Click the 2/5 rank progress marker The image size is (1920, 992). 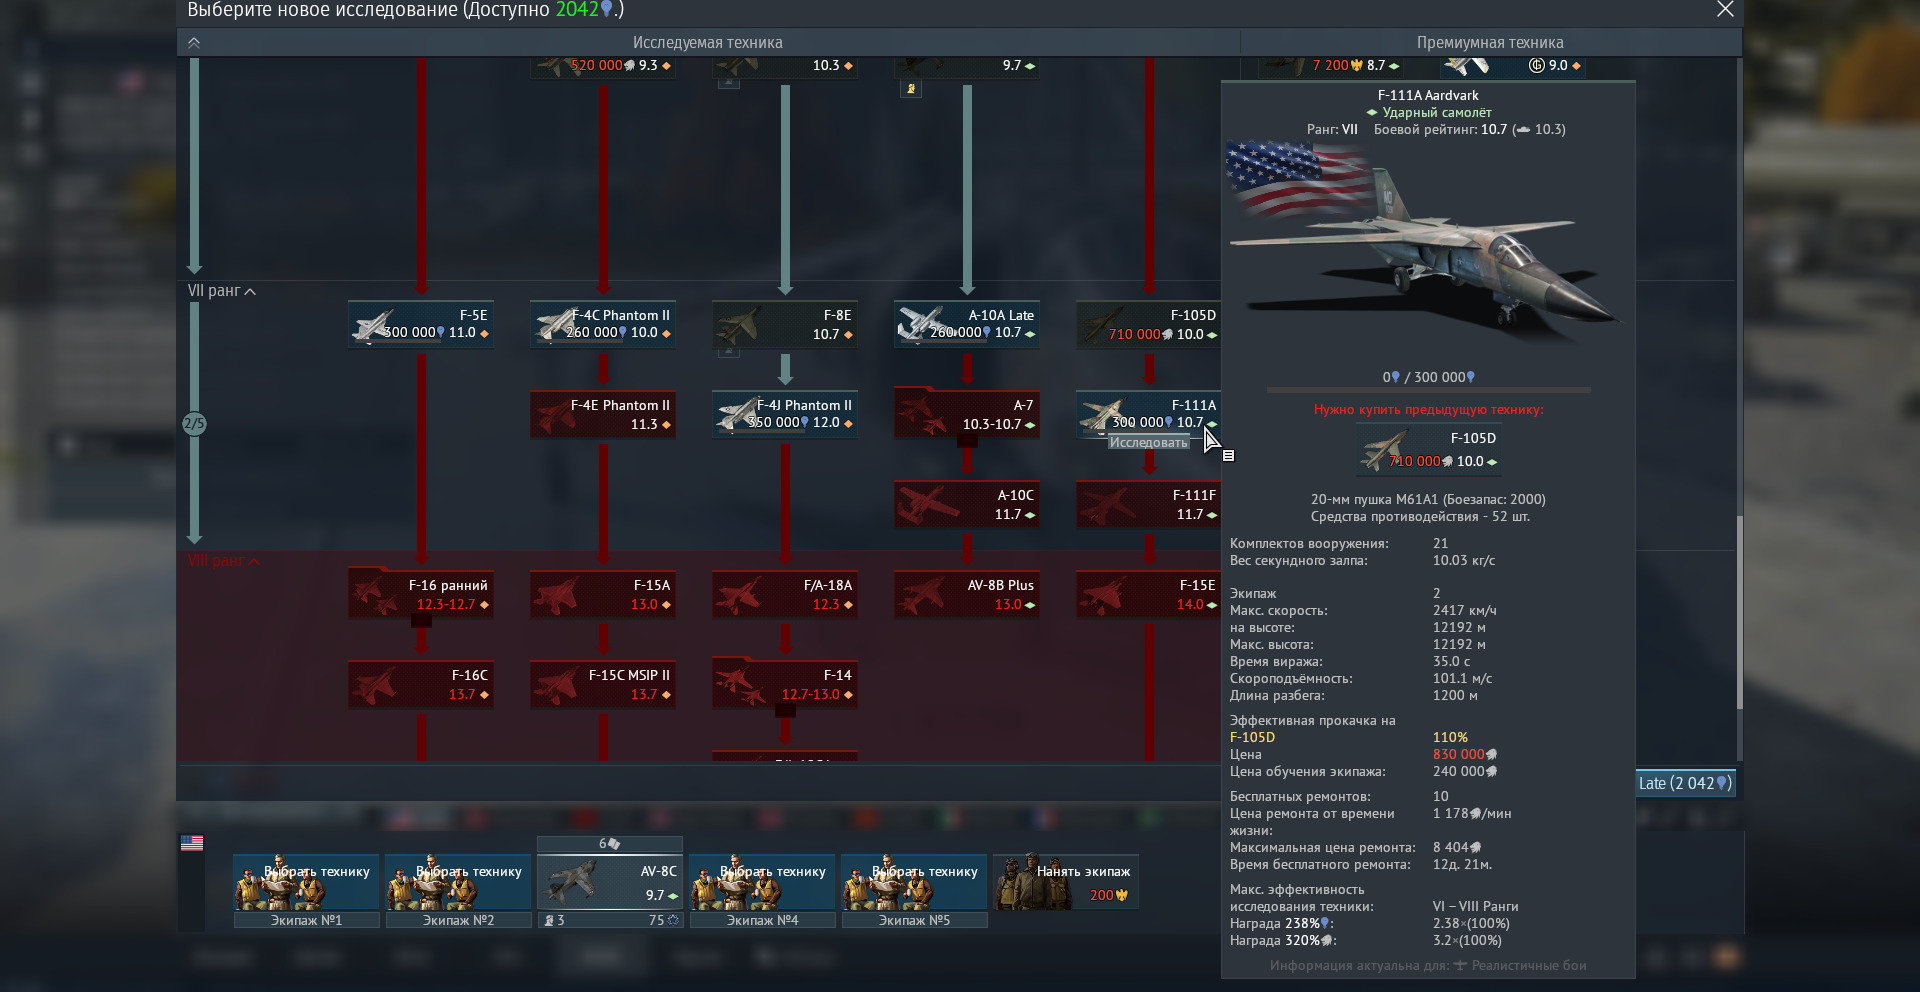coord(194,424)
